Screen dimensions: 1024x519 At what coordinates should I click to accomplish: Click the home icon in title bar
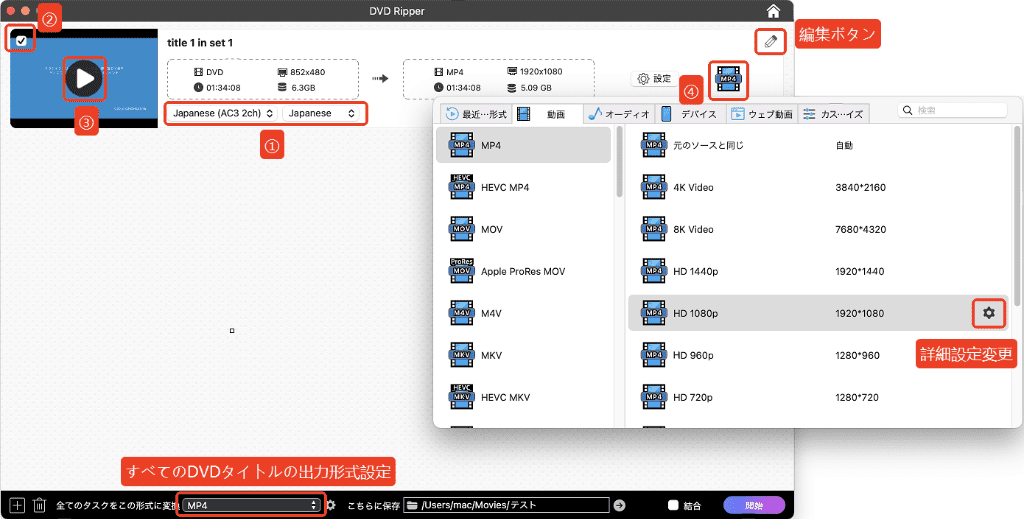pyautogui.click(x=773, y=11)
